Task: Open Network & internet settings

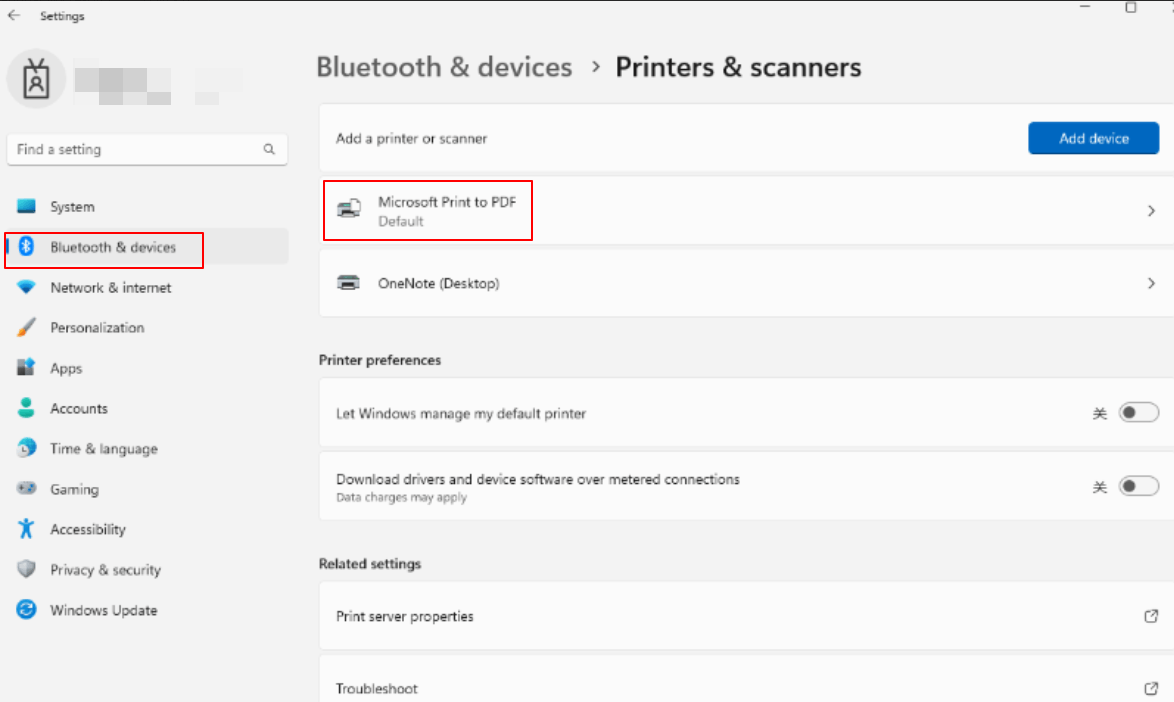Action: [147, 287]
